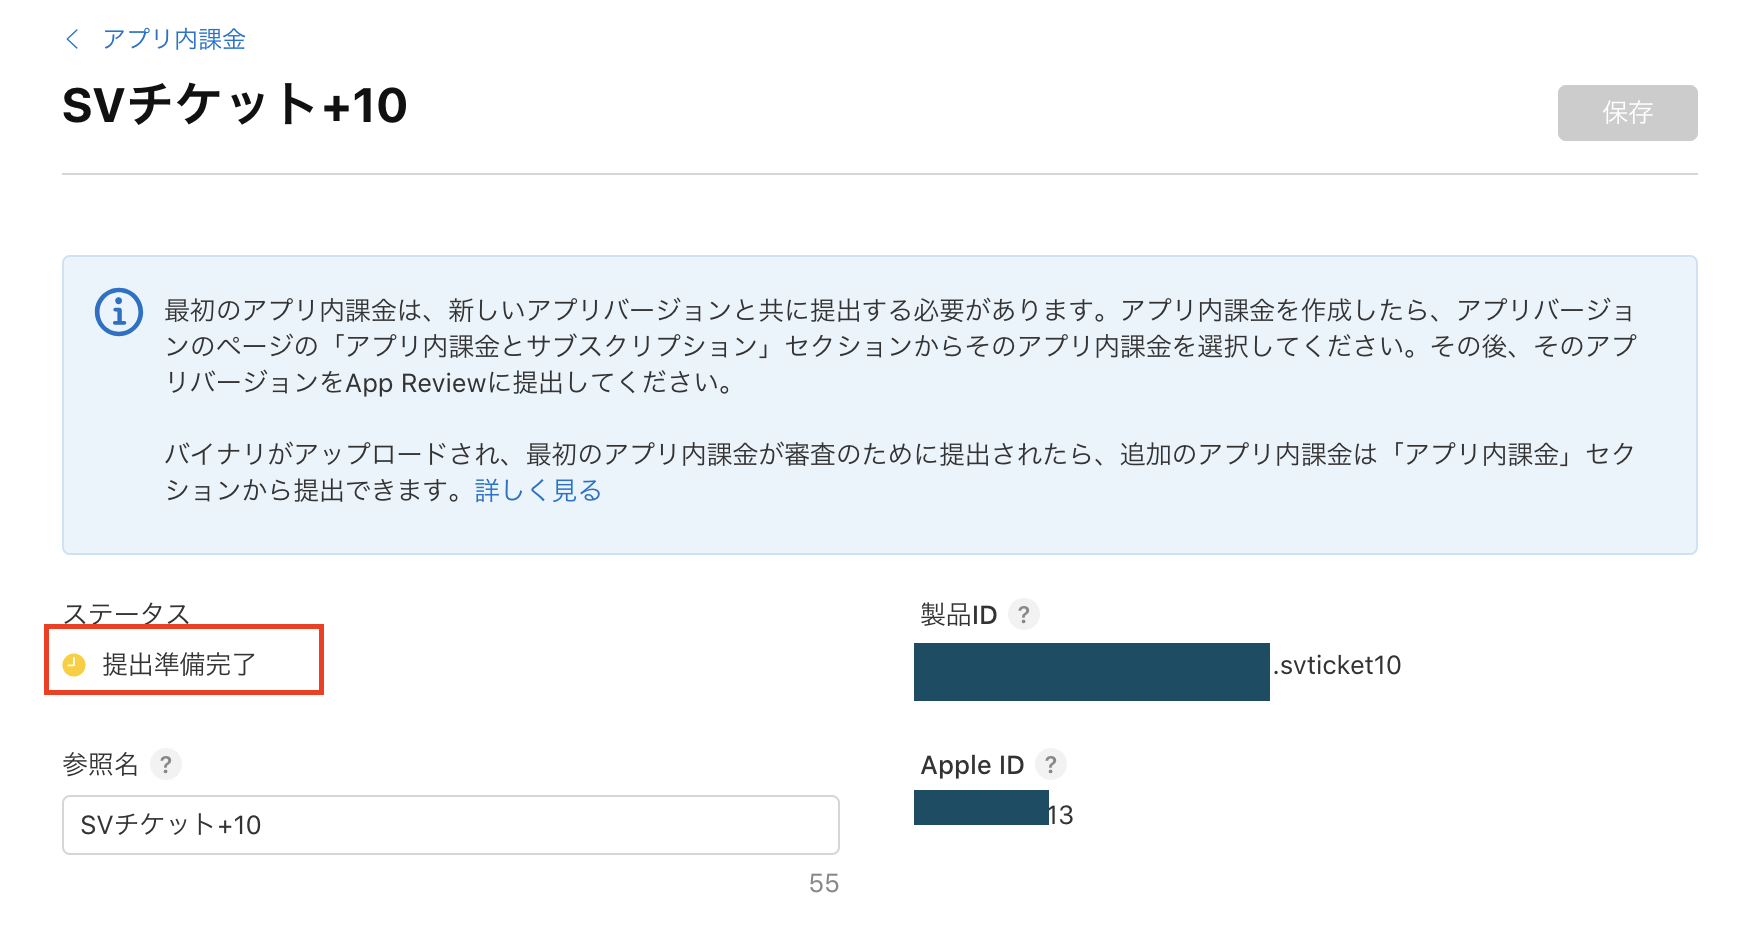
Task: Open the Apple ID help tooltip icon
Action: pos(1050,764)
